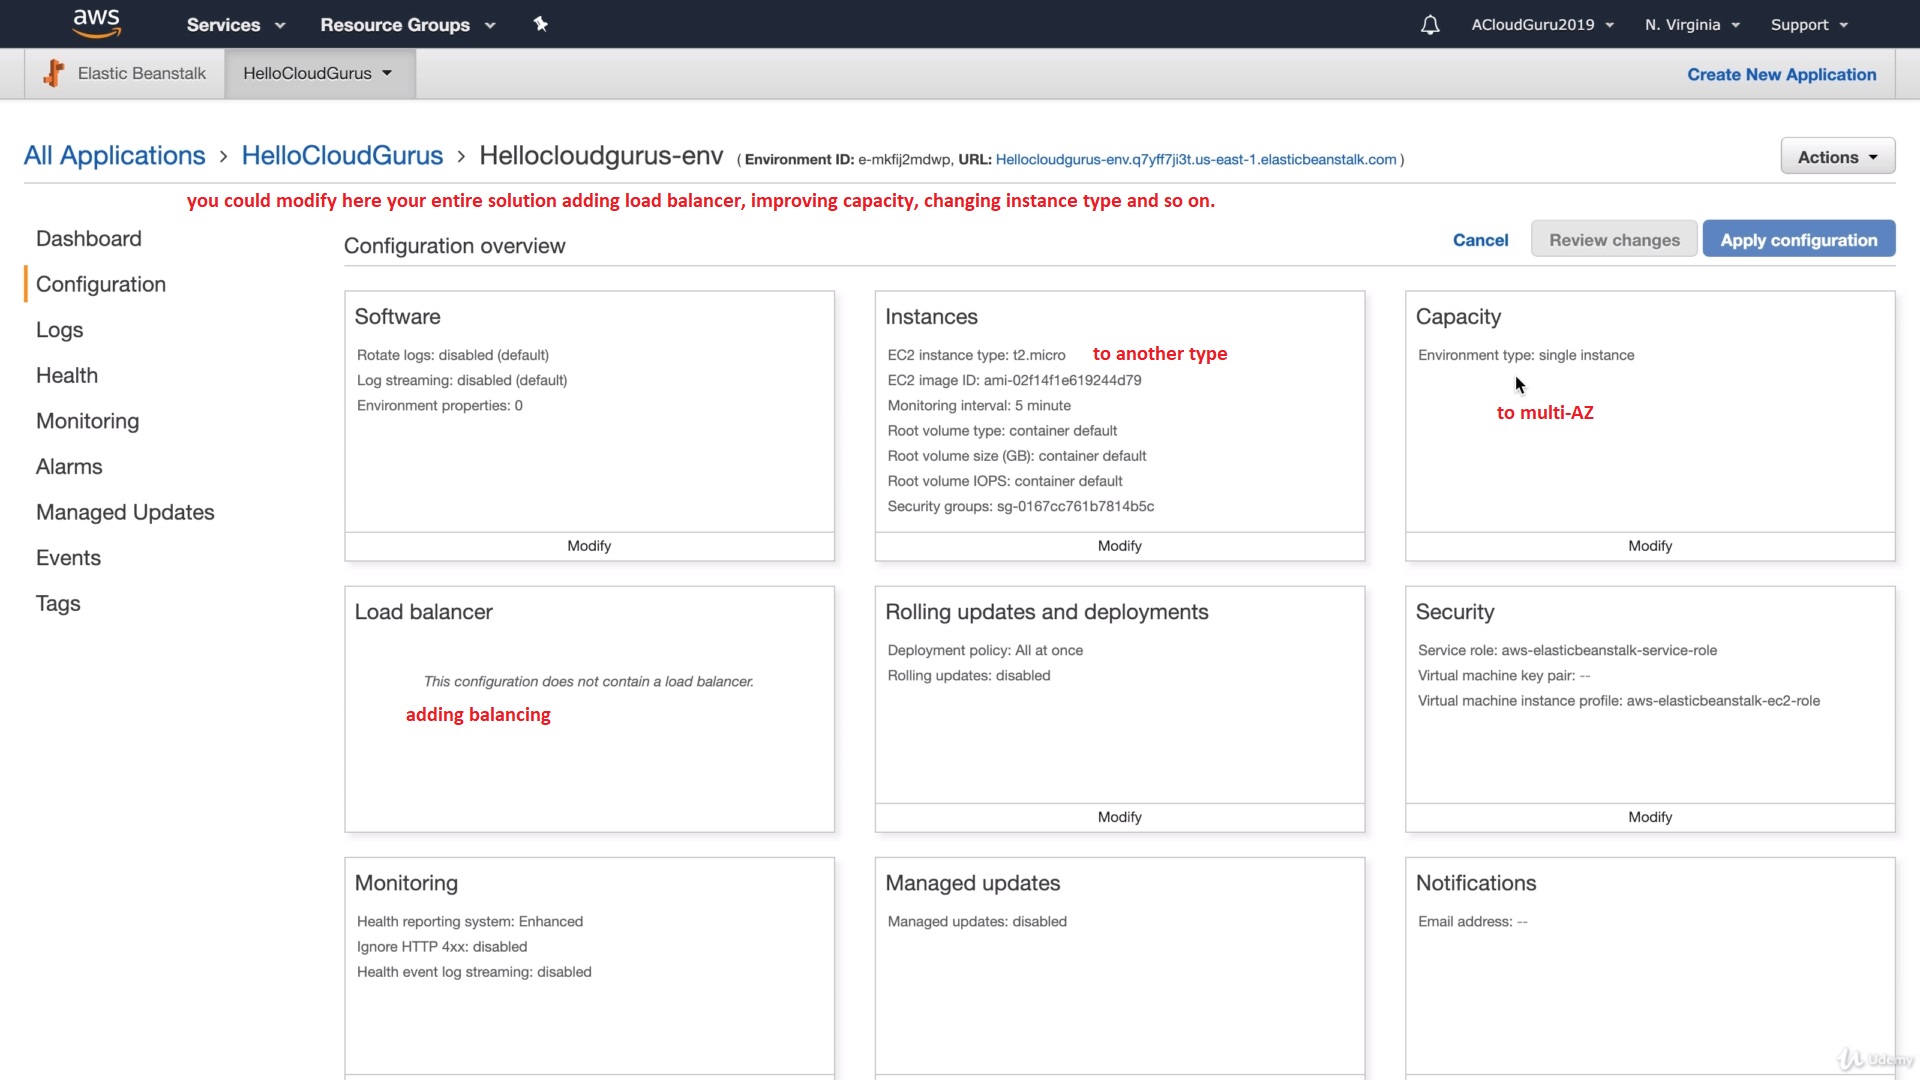Viewport: 1920px width, 1080px height.
Task: Open the Services dropdown menu
Action: tap(235, 25)
